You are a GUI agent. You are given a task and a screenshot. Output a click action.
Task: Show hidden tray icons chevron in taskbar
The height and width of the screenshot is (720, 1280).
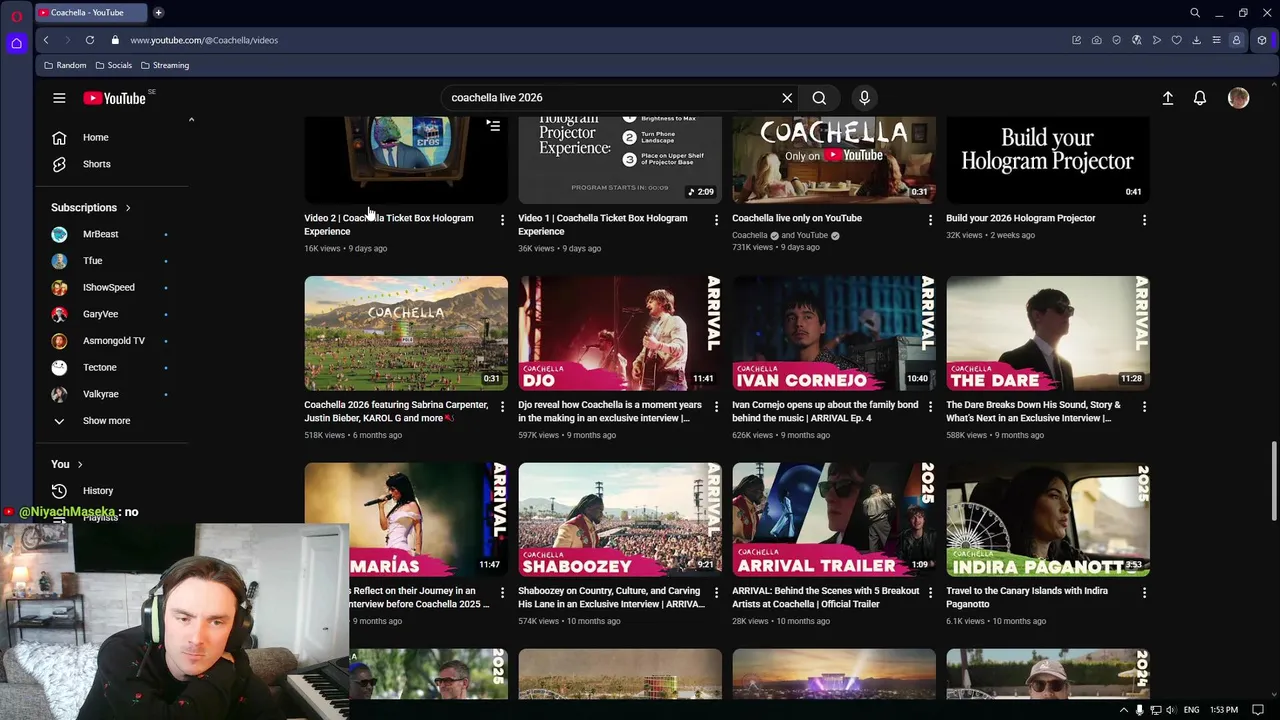pos(1123,710)
